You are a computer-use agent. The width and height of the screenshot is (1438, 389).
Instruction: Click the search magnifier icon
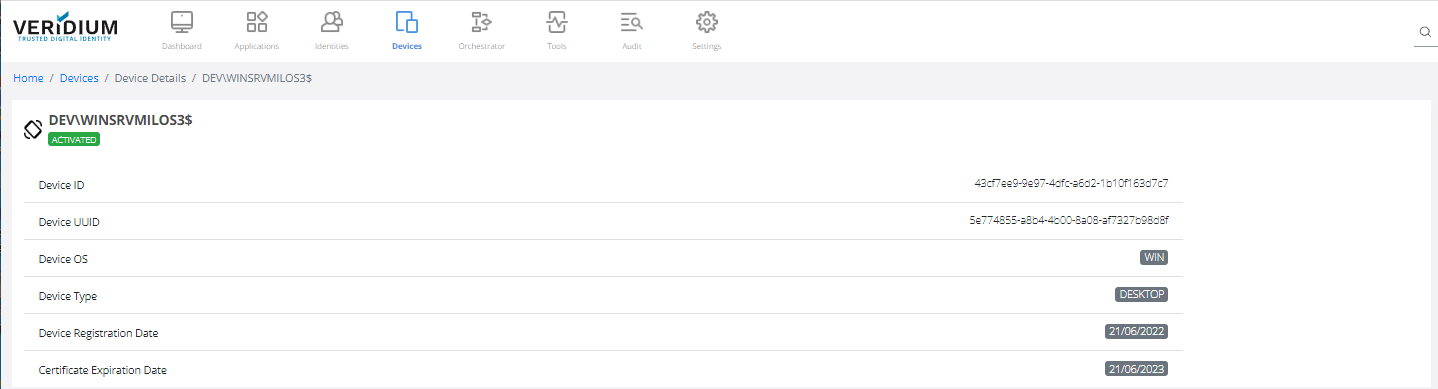pos(1425,32)
